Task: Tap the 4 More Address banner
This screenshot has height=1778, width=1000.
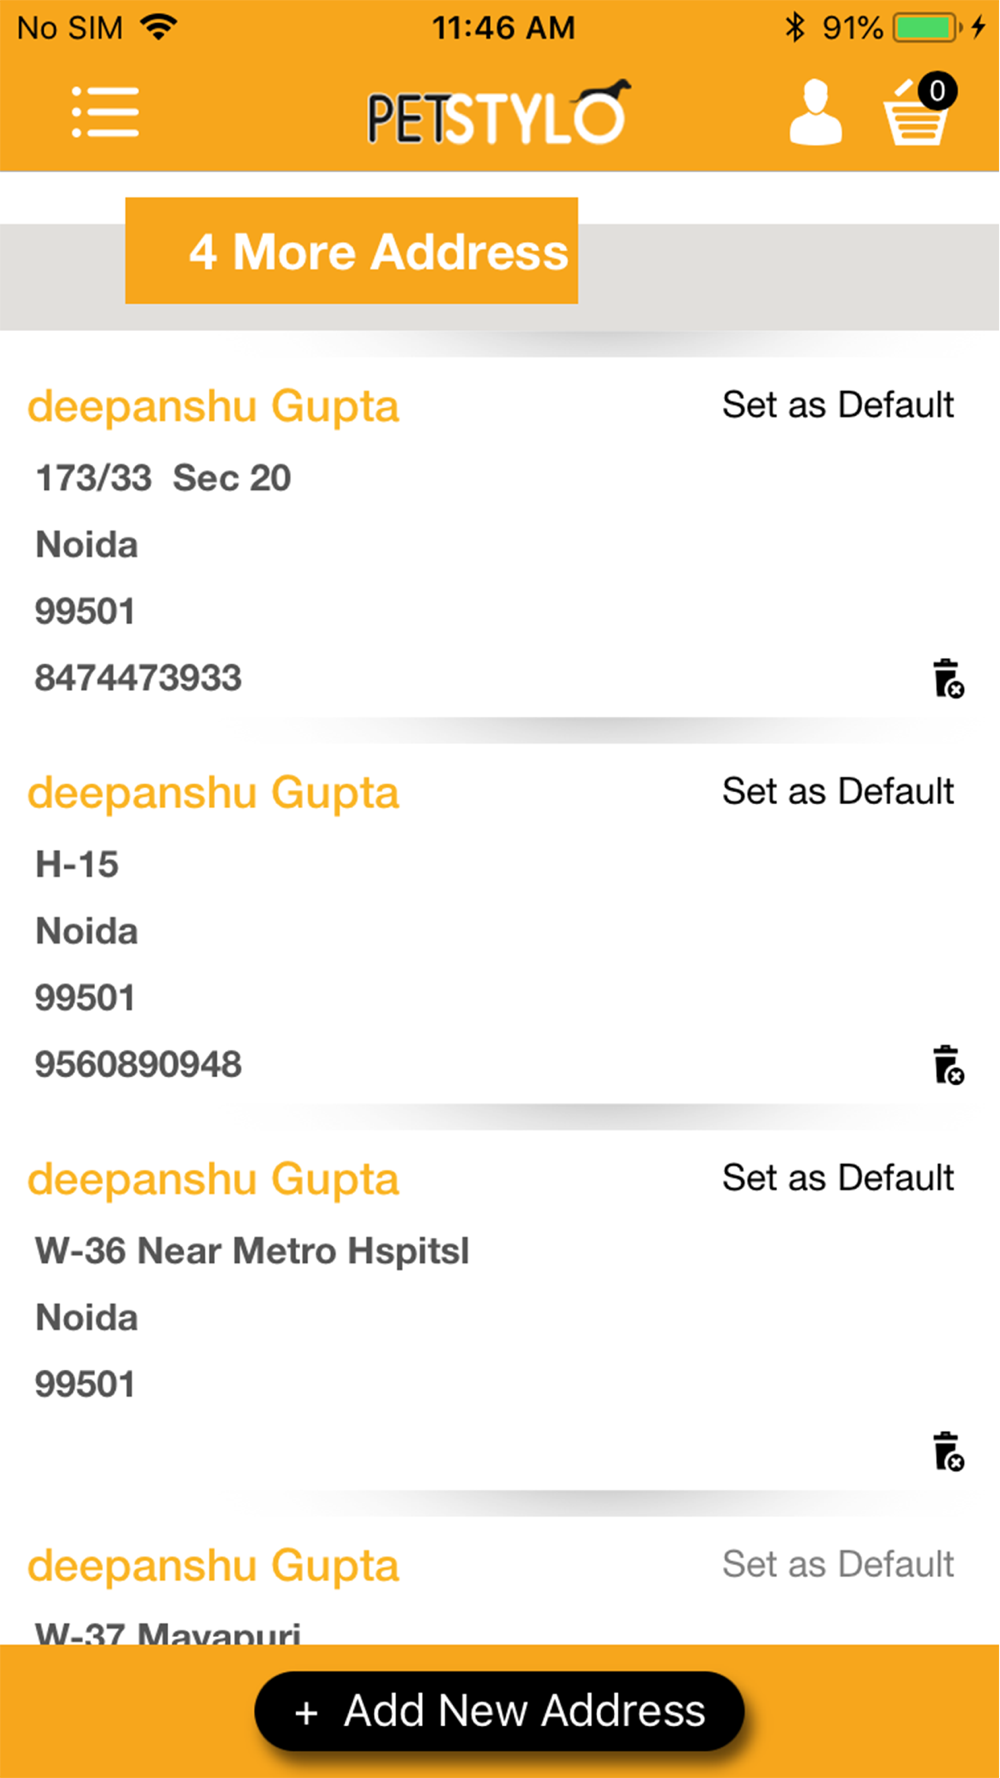Action: (352, 251)
